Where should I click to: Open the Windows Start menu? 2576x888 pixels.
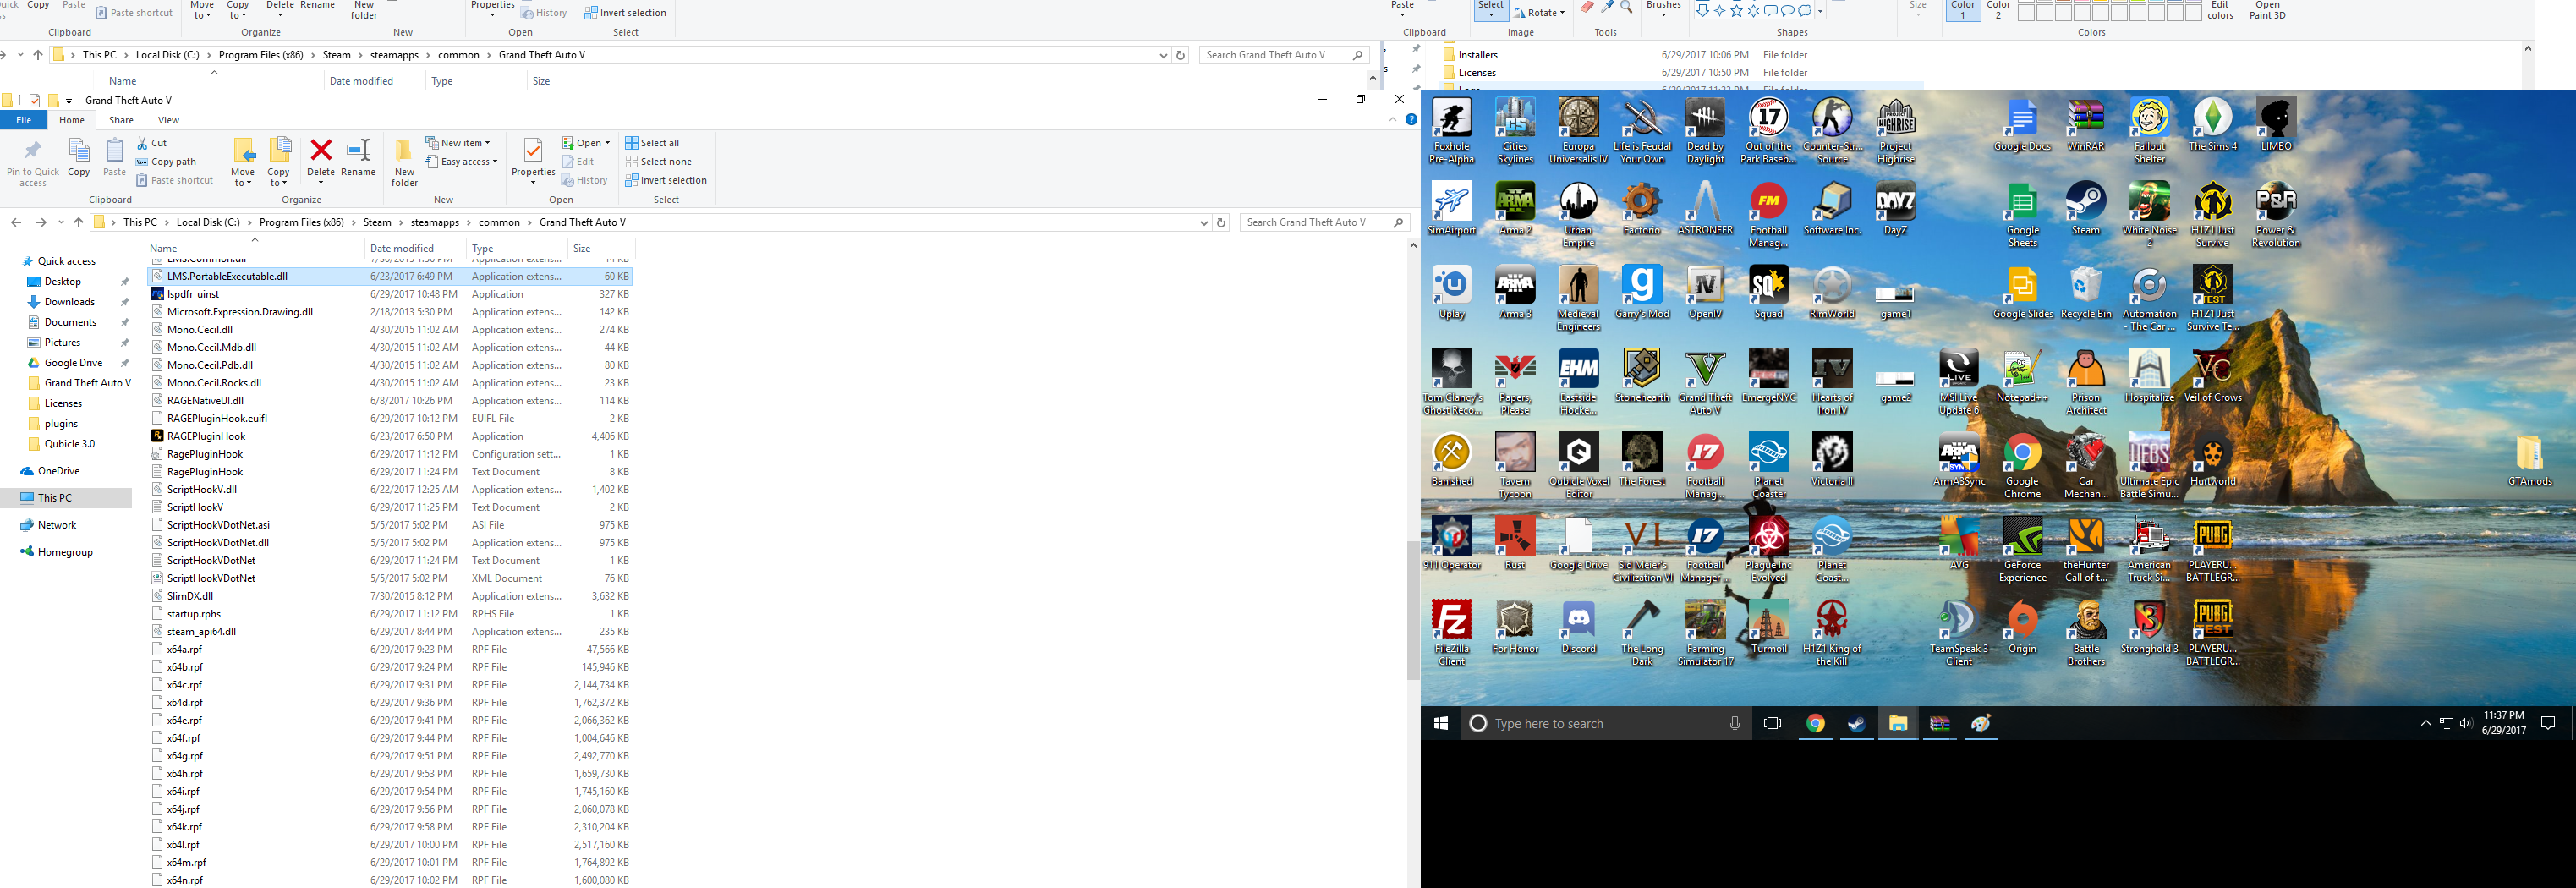click(1441, 723)
